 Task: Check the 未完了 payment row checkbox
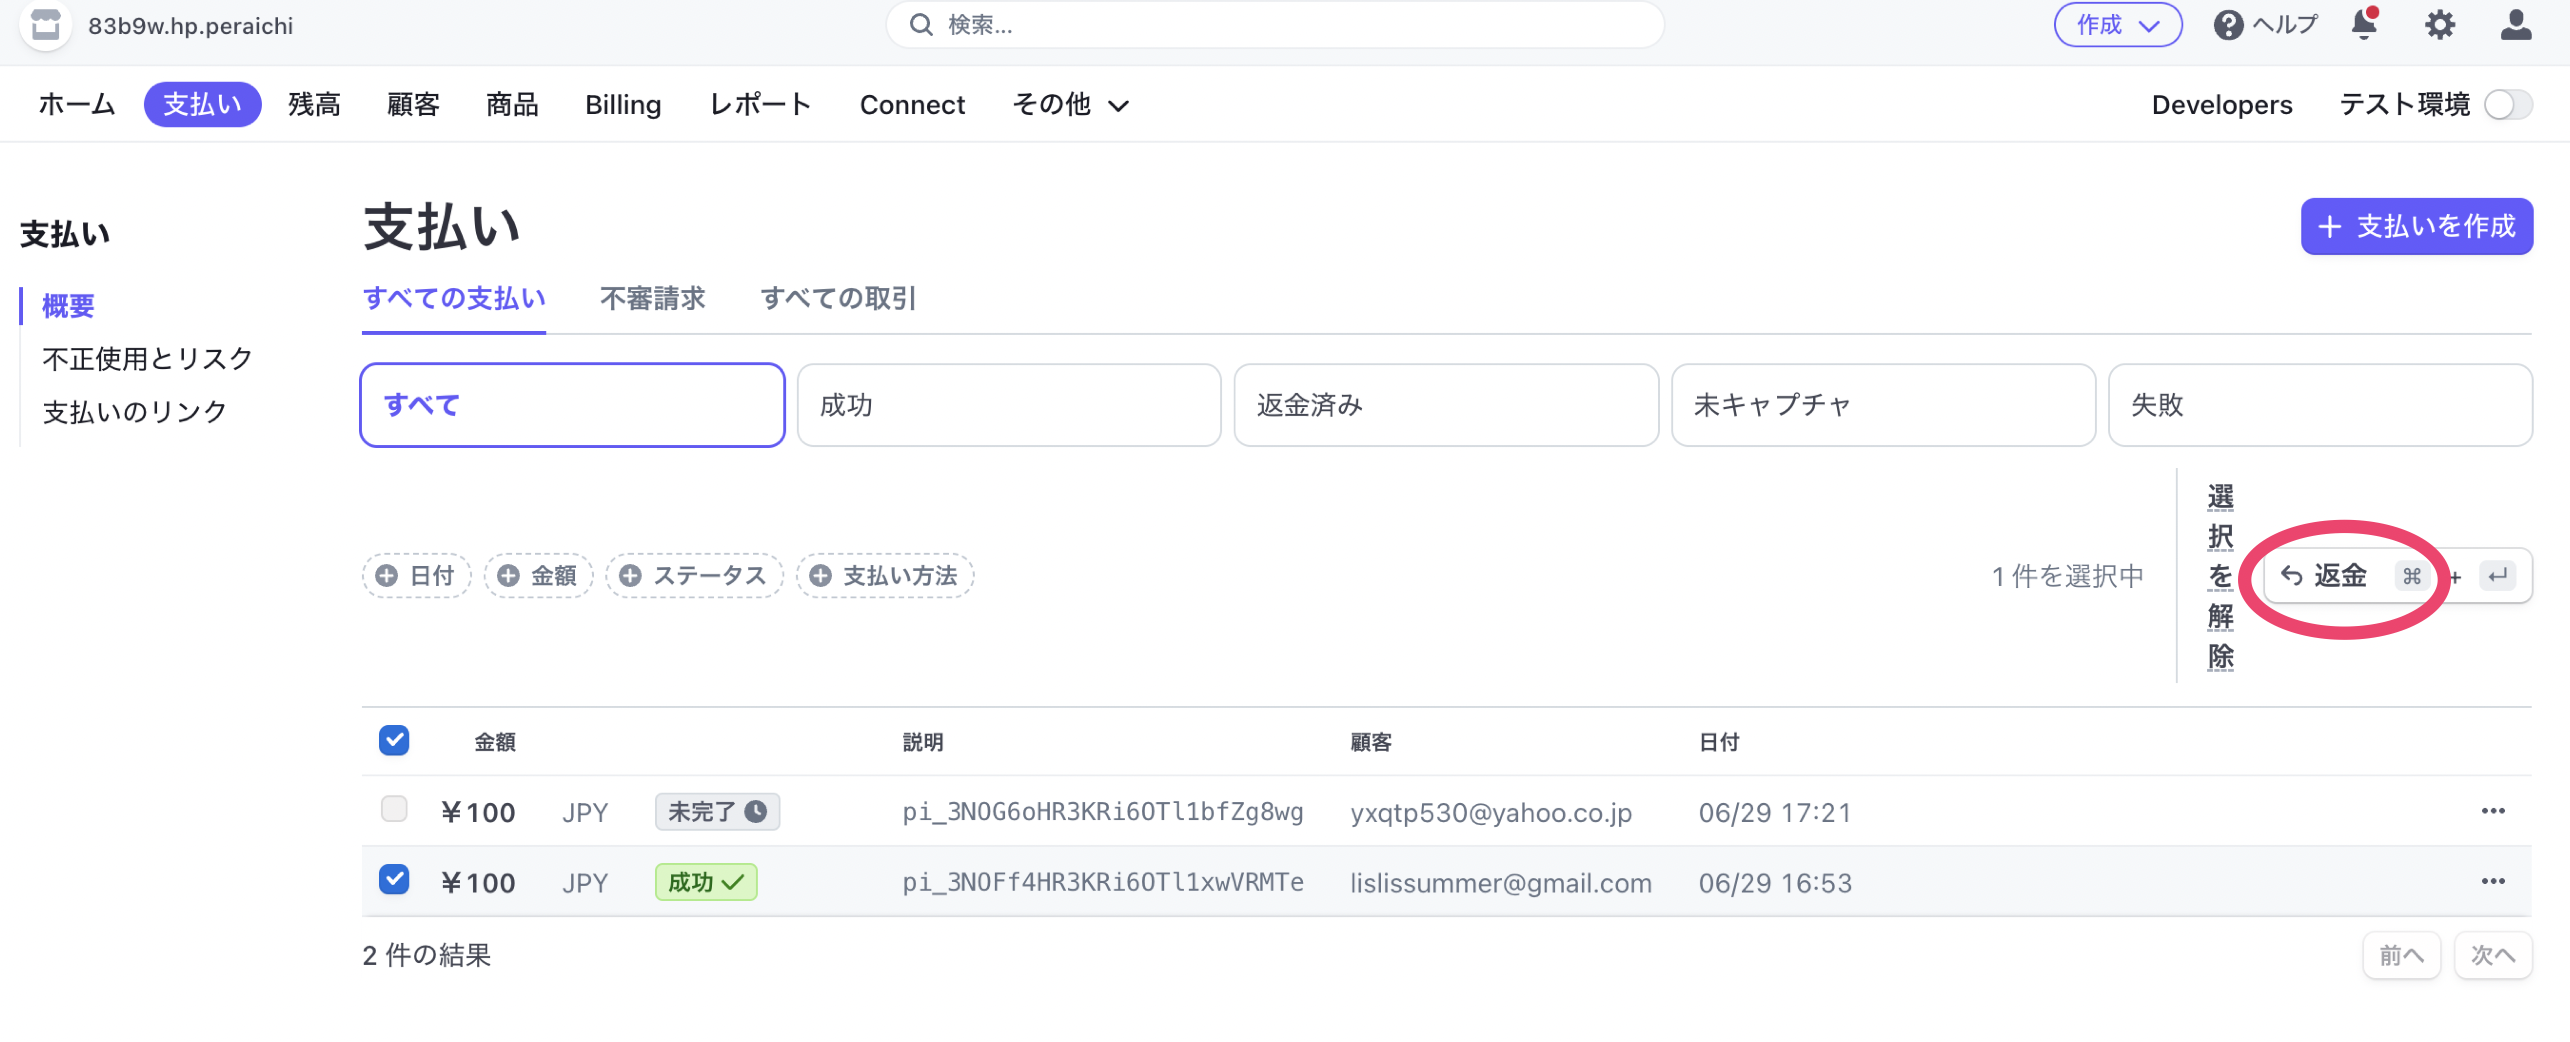tap(394, 808)
